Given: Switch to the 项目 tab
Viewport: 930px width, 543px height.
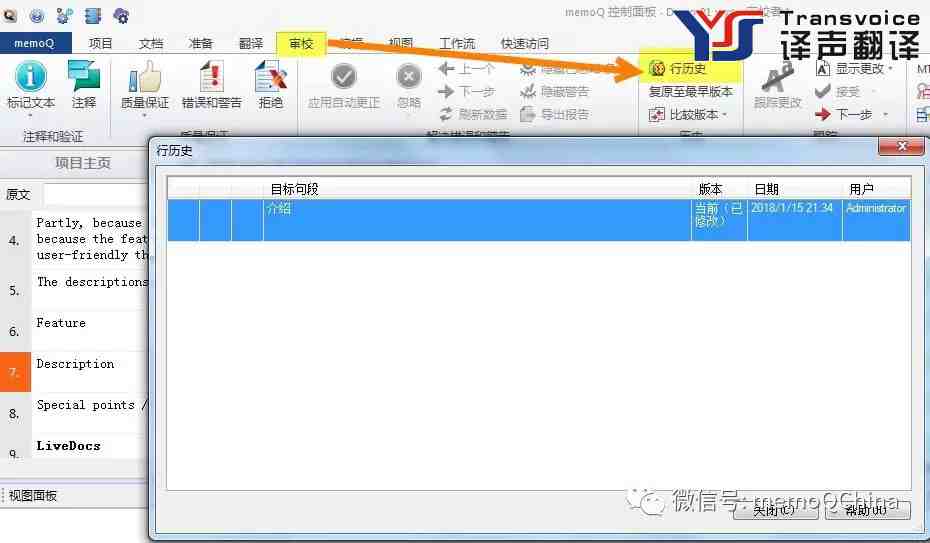Looking at the screenshot, I should coord(100,43).
